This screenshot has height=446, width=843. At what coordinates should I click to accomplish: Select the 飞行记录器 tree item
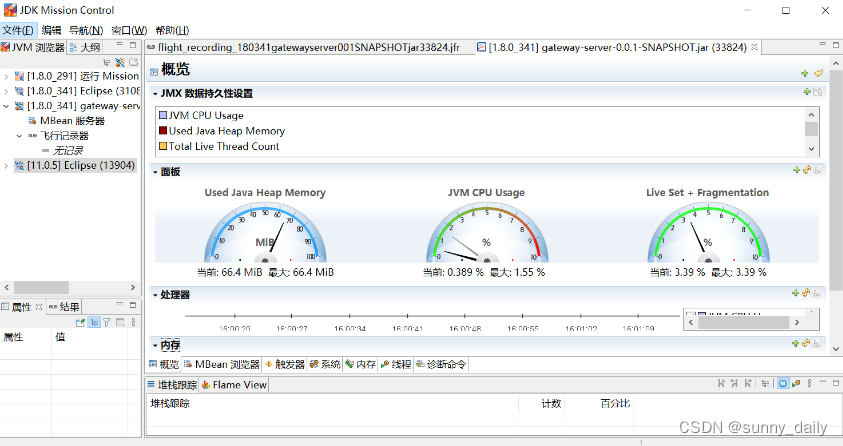(59, 136)
